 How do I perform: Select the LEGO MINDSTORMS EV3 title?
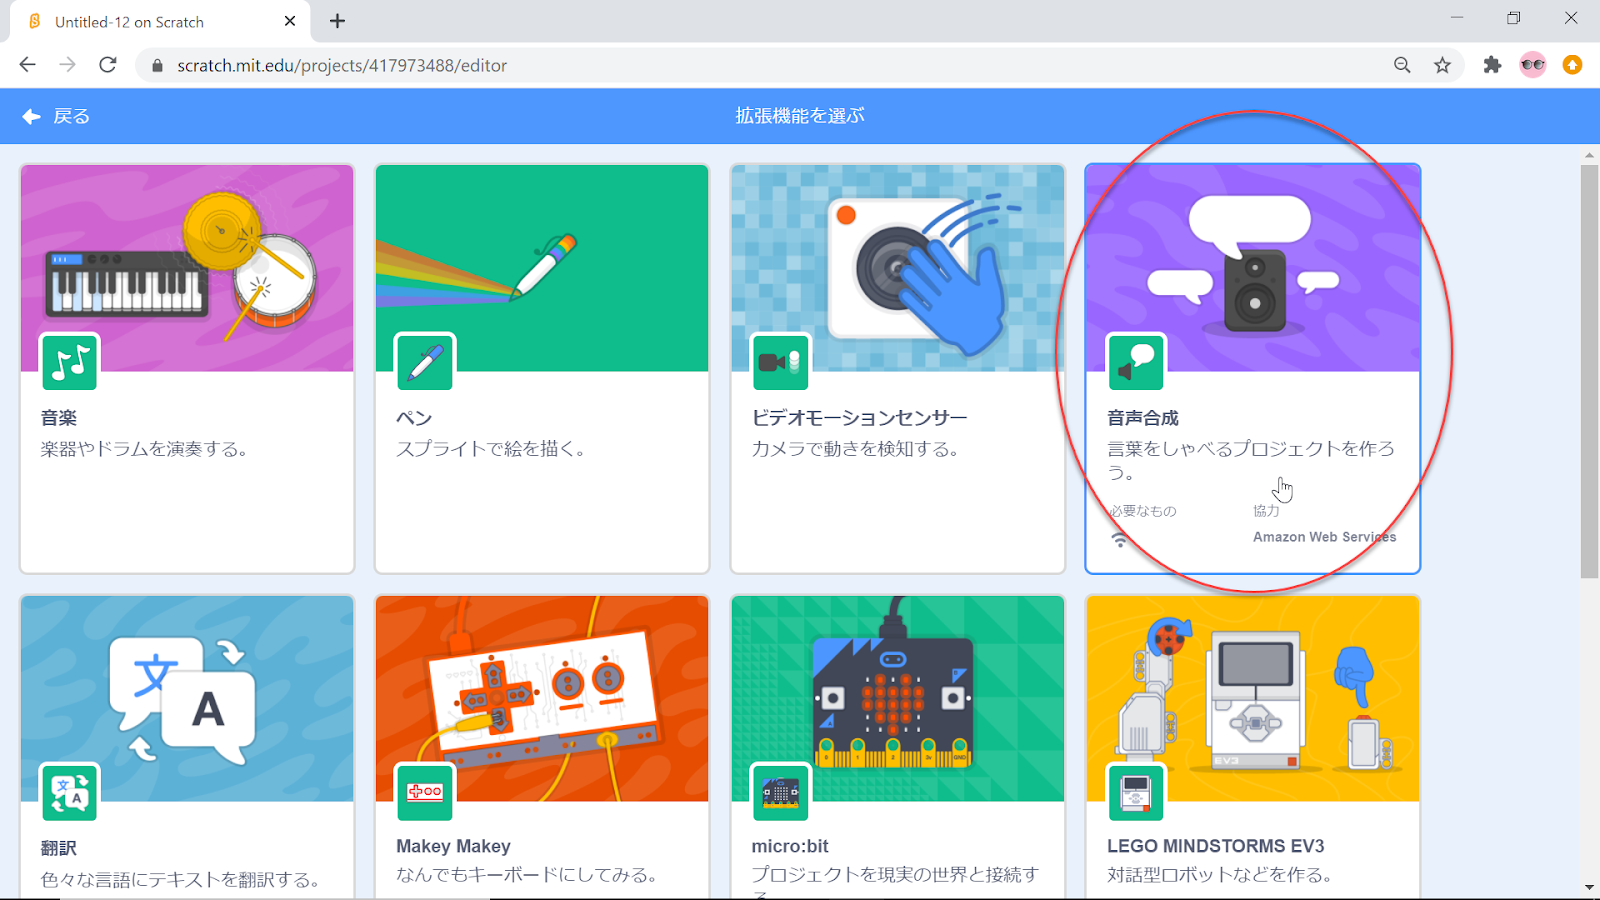[x=1215, y=846]
